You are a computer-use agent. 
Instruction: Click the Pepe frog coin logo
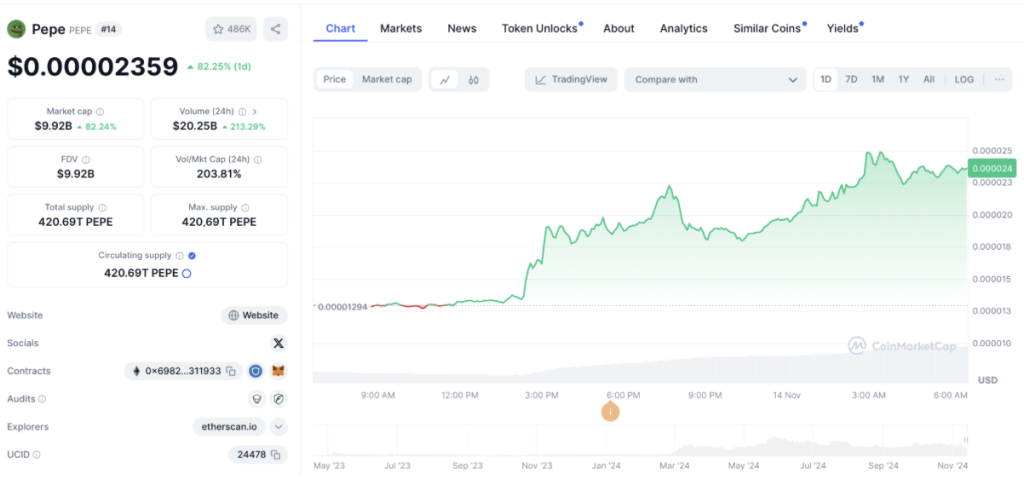pos(16,29)
